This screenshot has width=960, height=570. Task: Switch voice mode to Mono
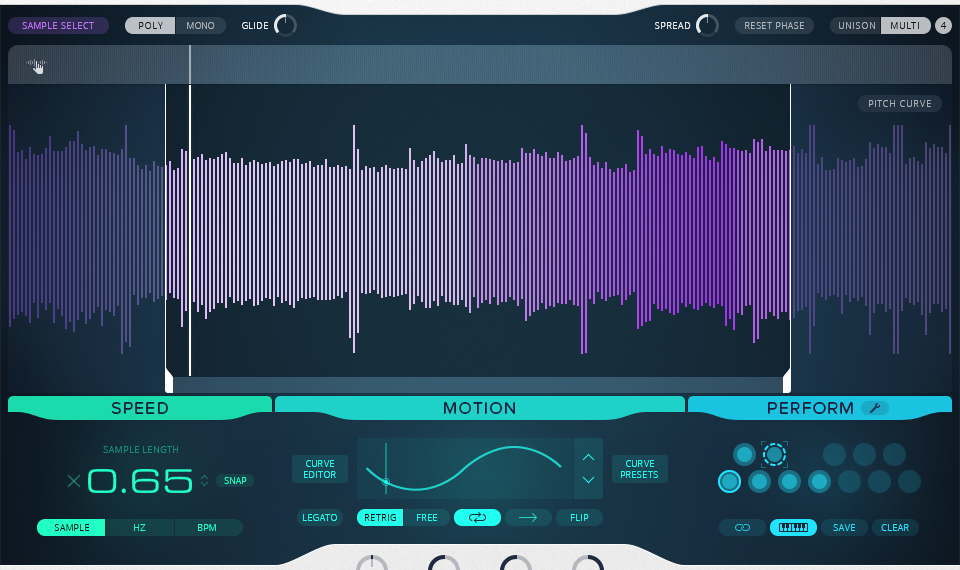coord(200,26)
